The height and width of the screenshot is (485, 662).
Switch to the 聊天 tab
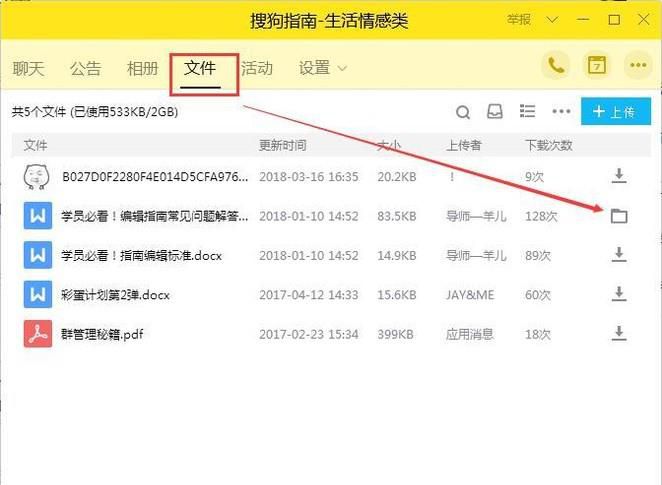[x=28, y=68]
